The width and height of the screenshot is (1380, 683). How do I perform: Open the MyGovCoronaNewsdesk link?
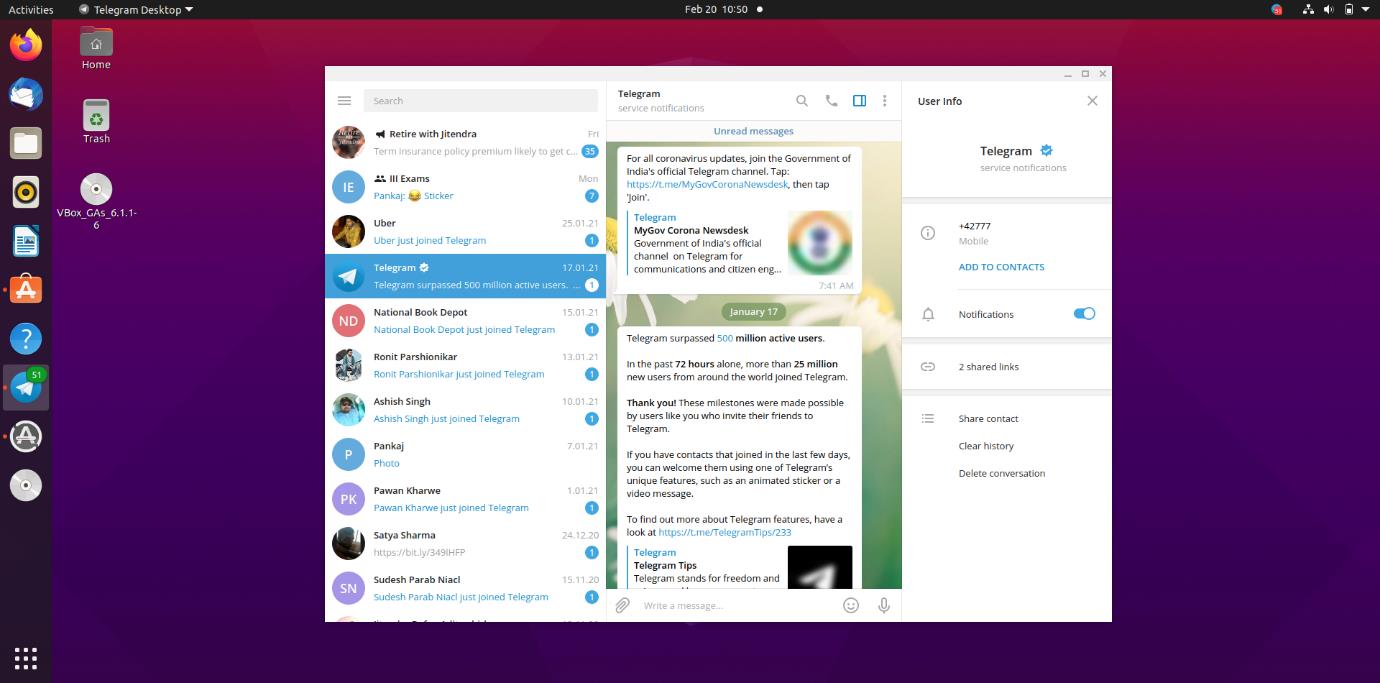[707, 185]
